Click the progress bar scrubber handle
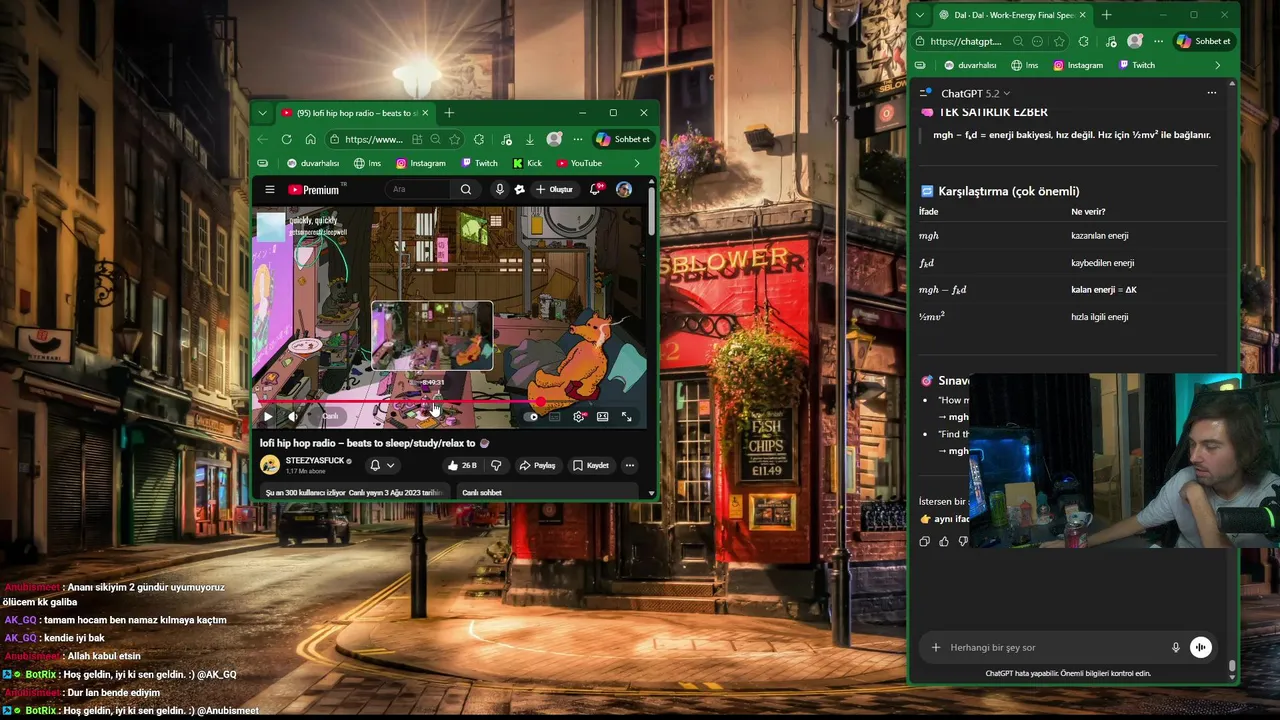The image size is (1280, 720). click(x=541, y=402)
